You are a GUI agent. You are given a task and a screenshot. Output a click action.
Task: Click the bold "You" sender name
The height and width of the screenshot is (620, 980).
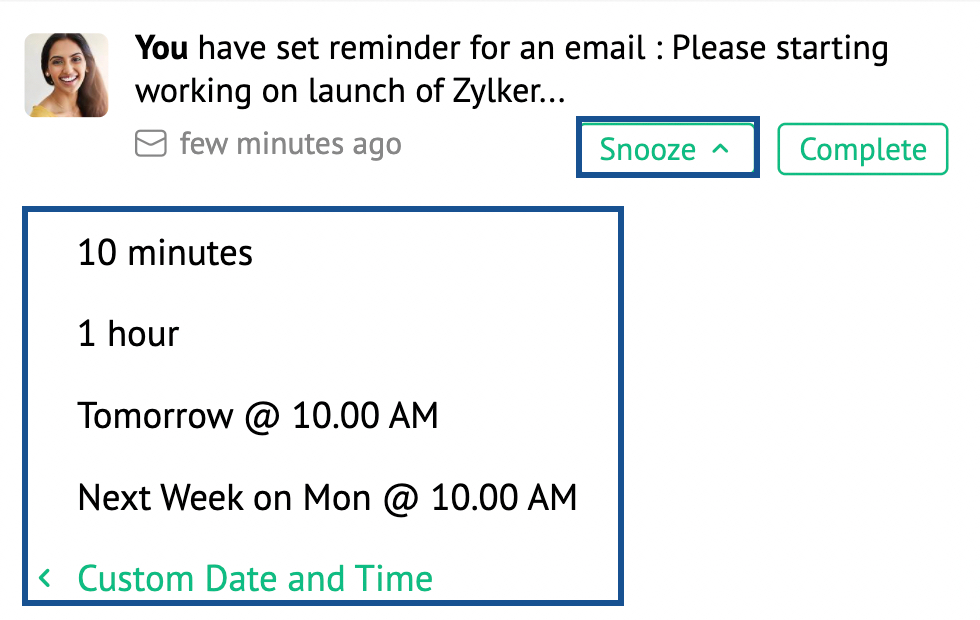click(x=163, y=48)
